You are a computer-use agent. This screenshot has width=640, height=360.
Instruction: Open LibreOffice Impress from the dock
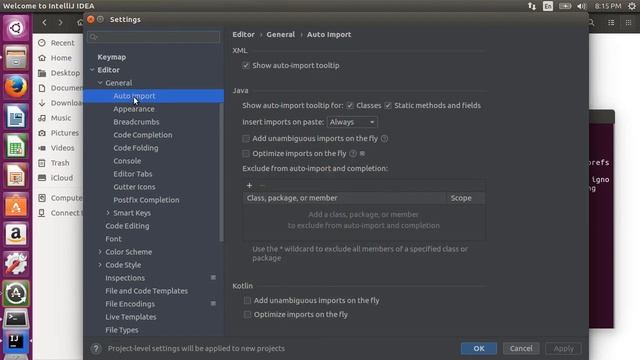16,176
